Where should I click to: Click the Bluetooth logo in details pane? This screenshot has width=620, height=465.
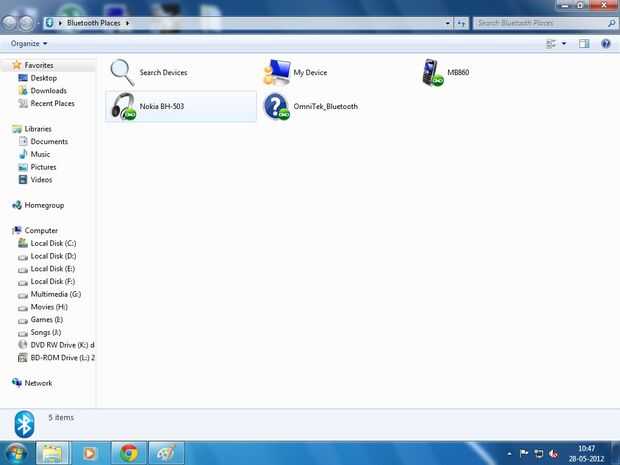25,424
